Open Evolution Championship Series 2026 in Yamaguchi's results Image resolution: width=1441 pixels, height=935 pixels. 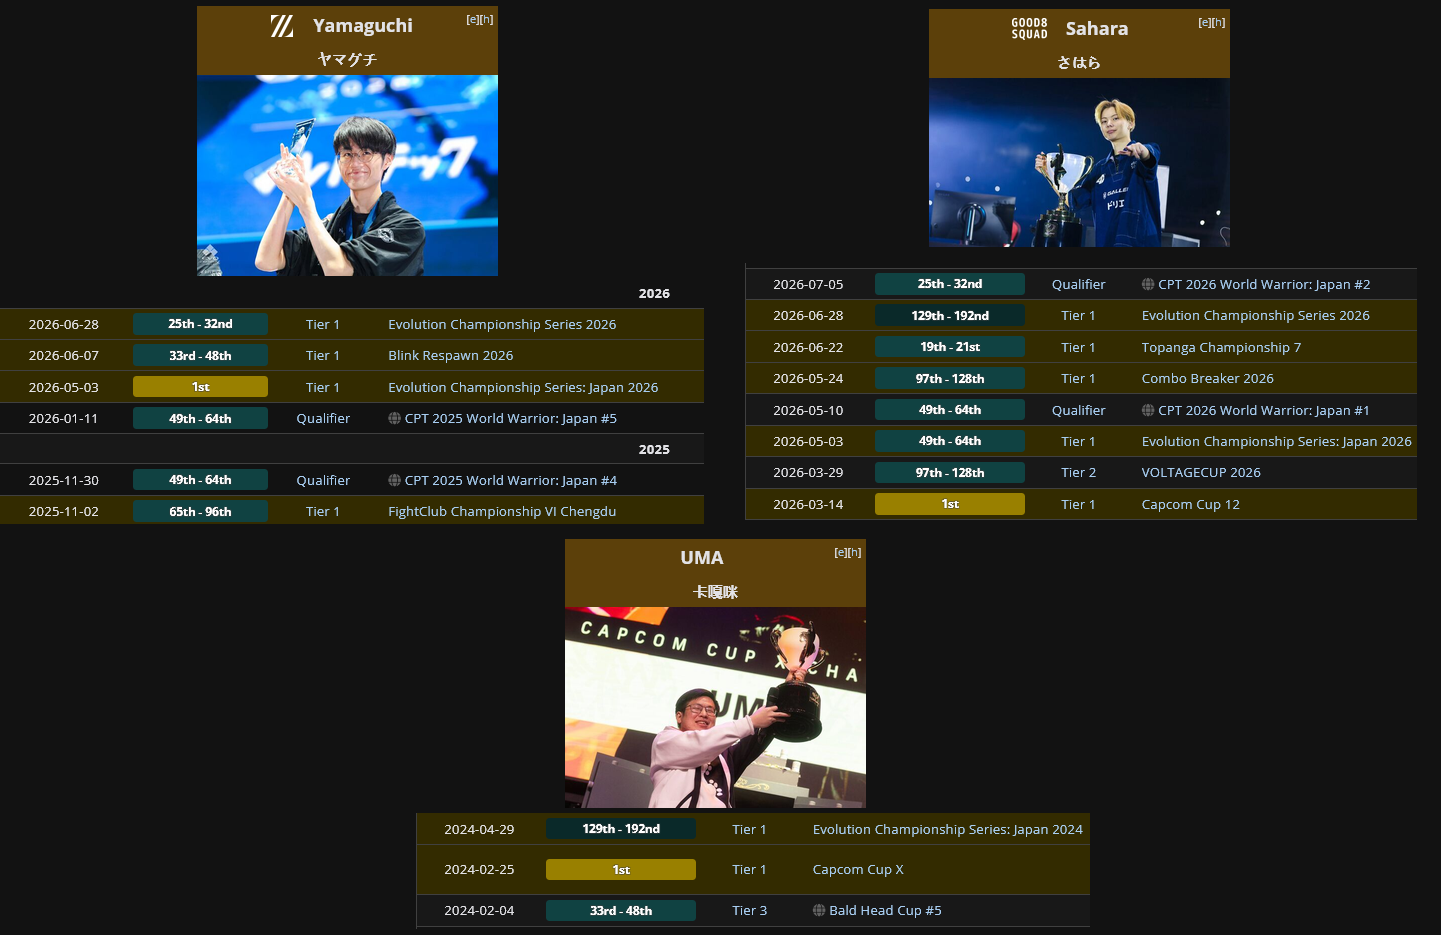(x=502, y=324)
